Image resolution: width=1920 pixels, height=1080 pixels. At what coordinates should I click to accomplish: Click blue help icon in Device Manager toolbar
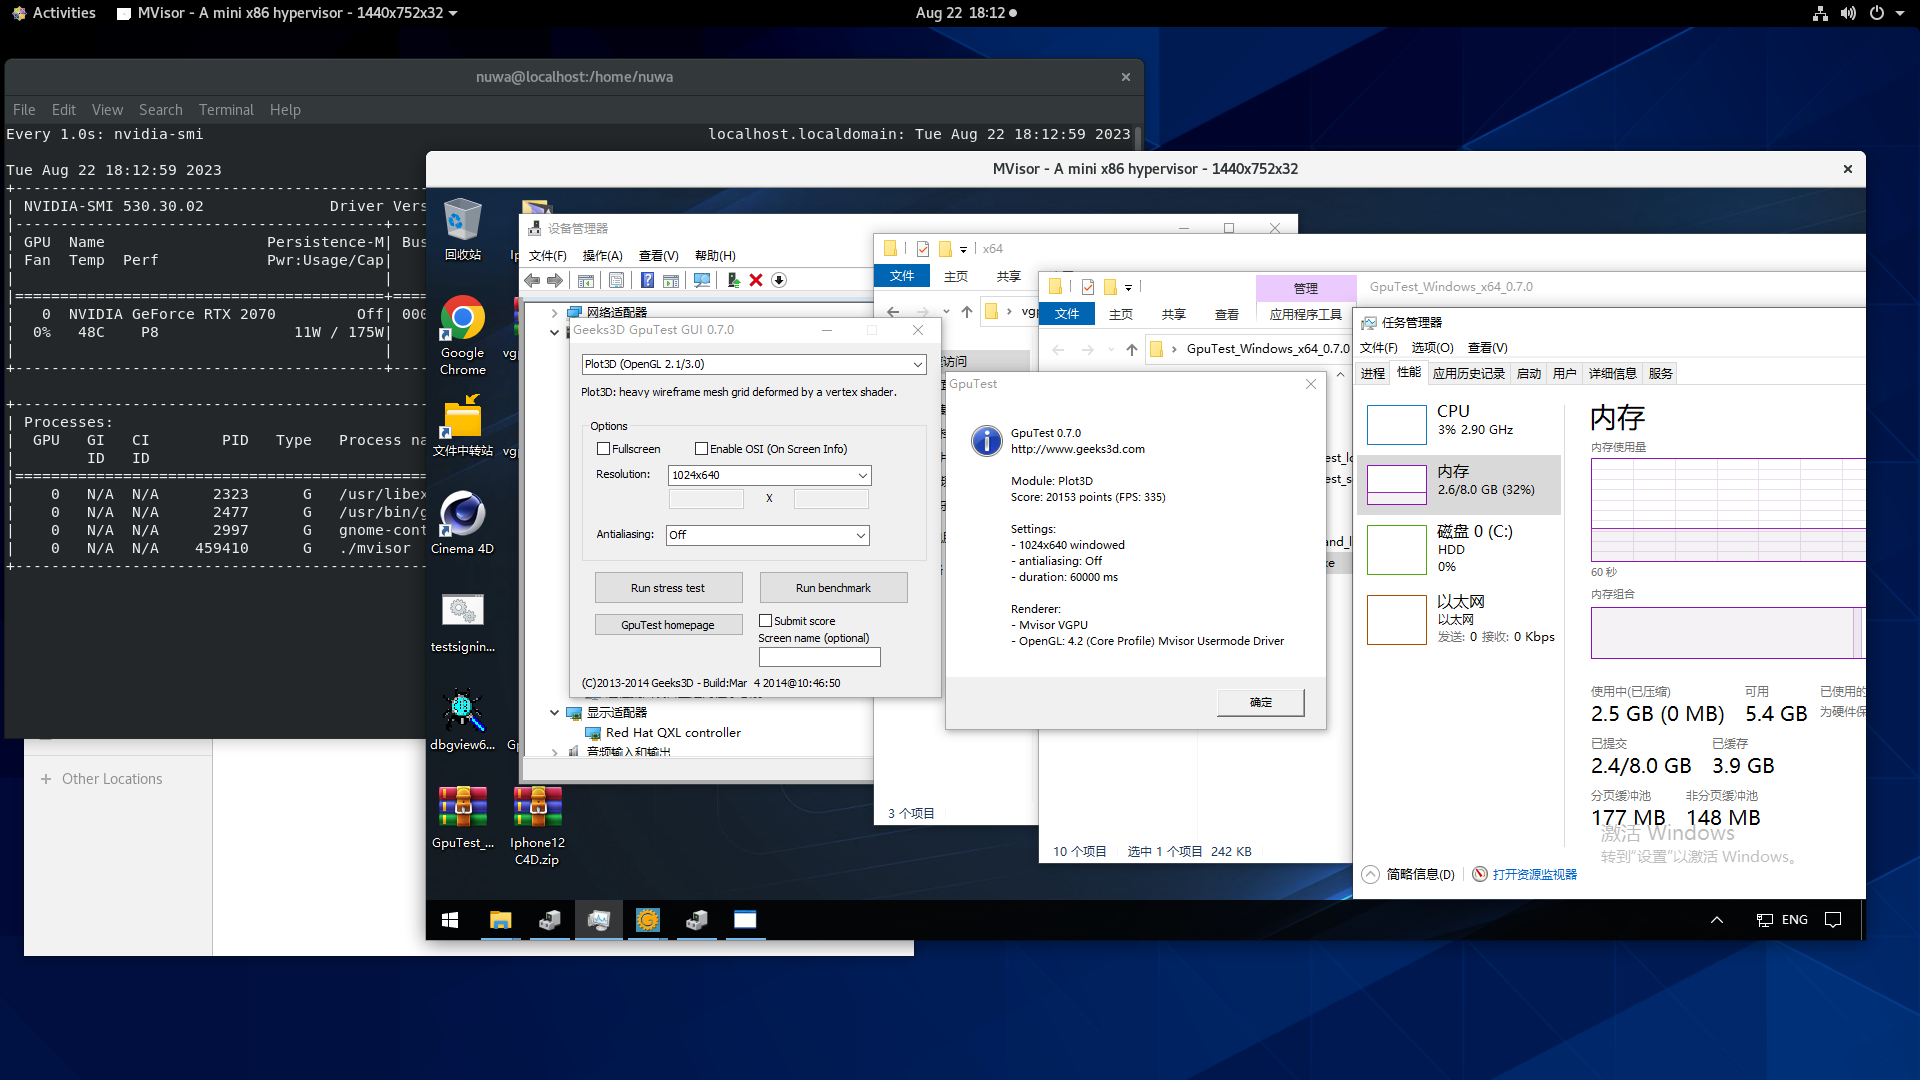(647, 281)
